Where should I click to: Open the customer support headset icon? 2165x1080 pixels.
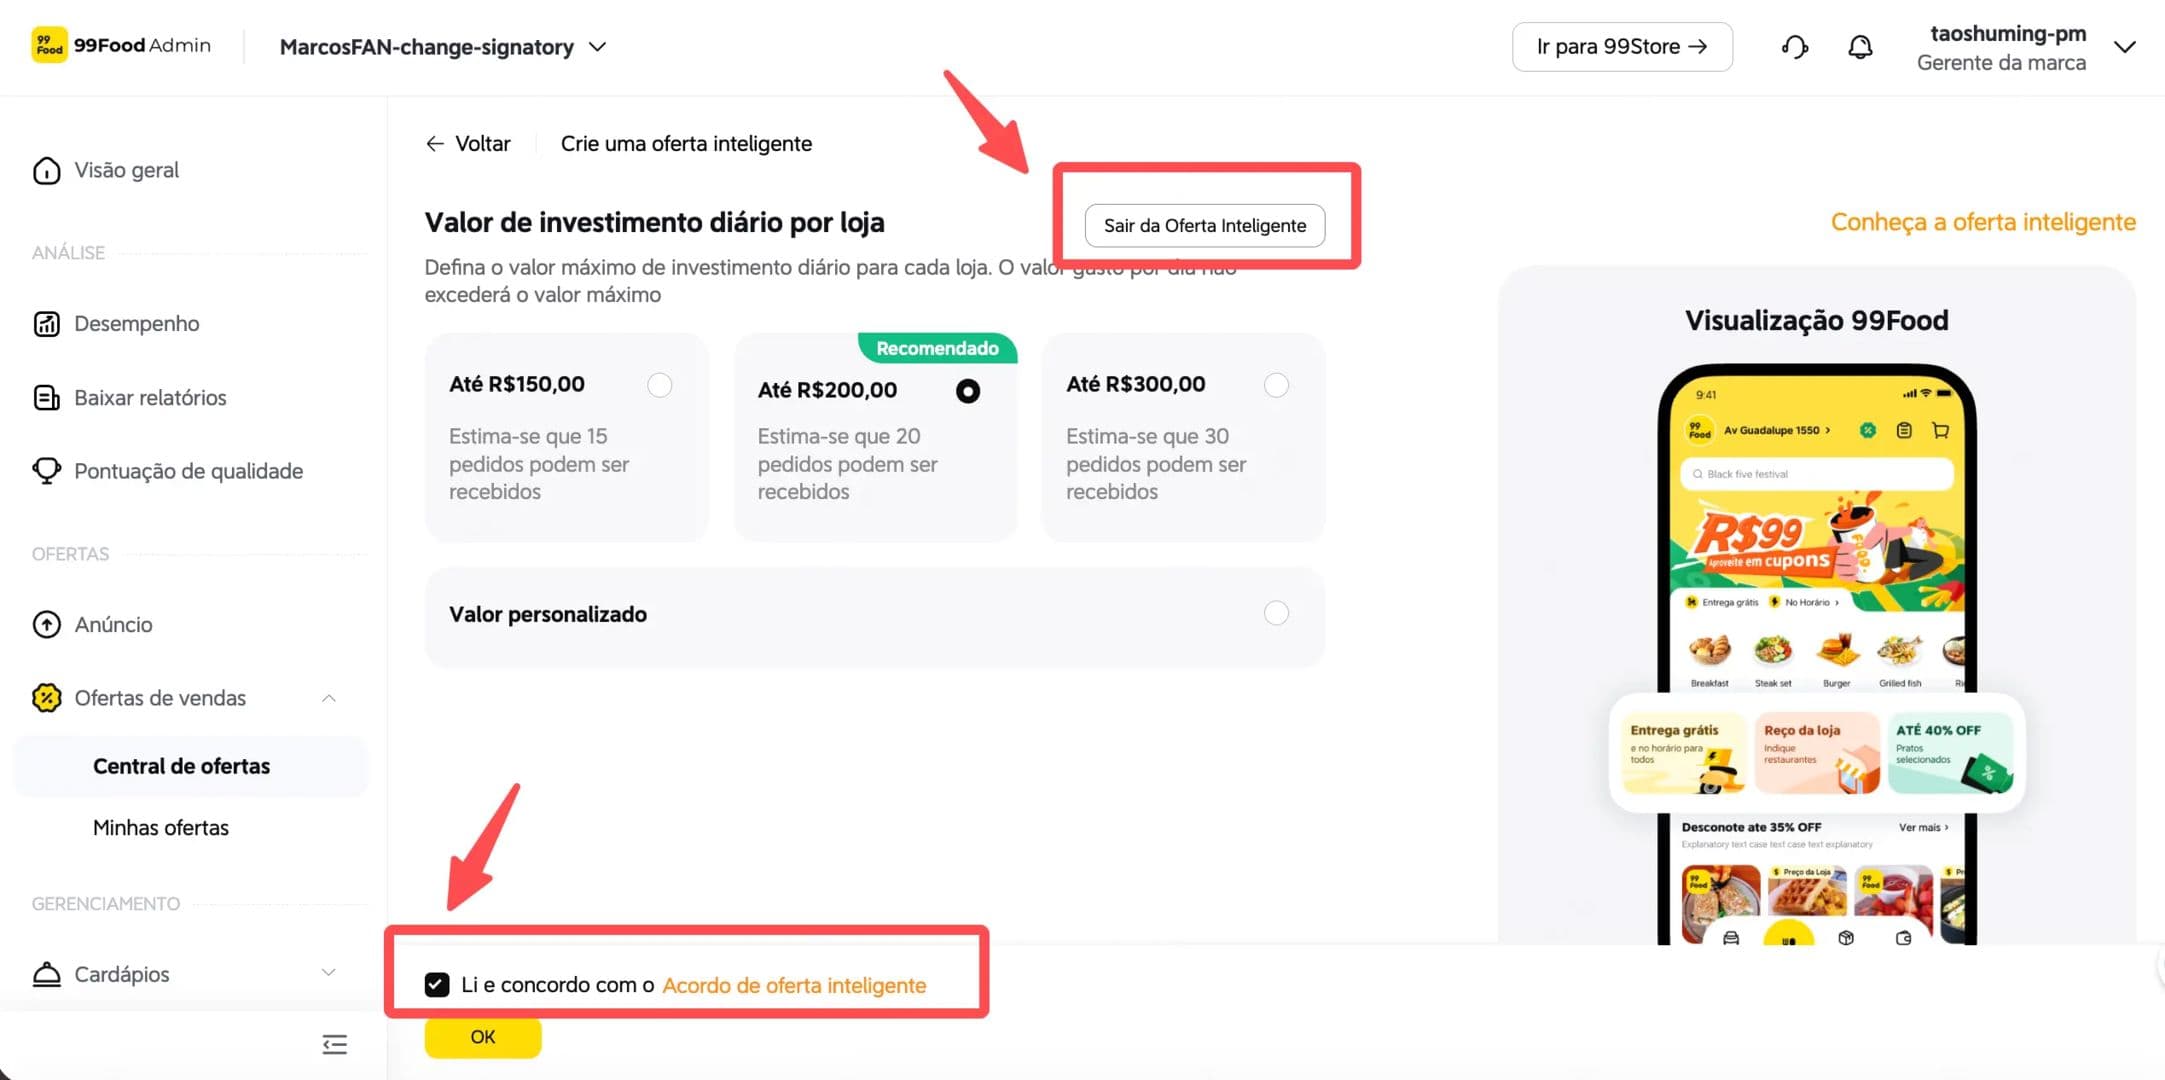point(1795,47)
